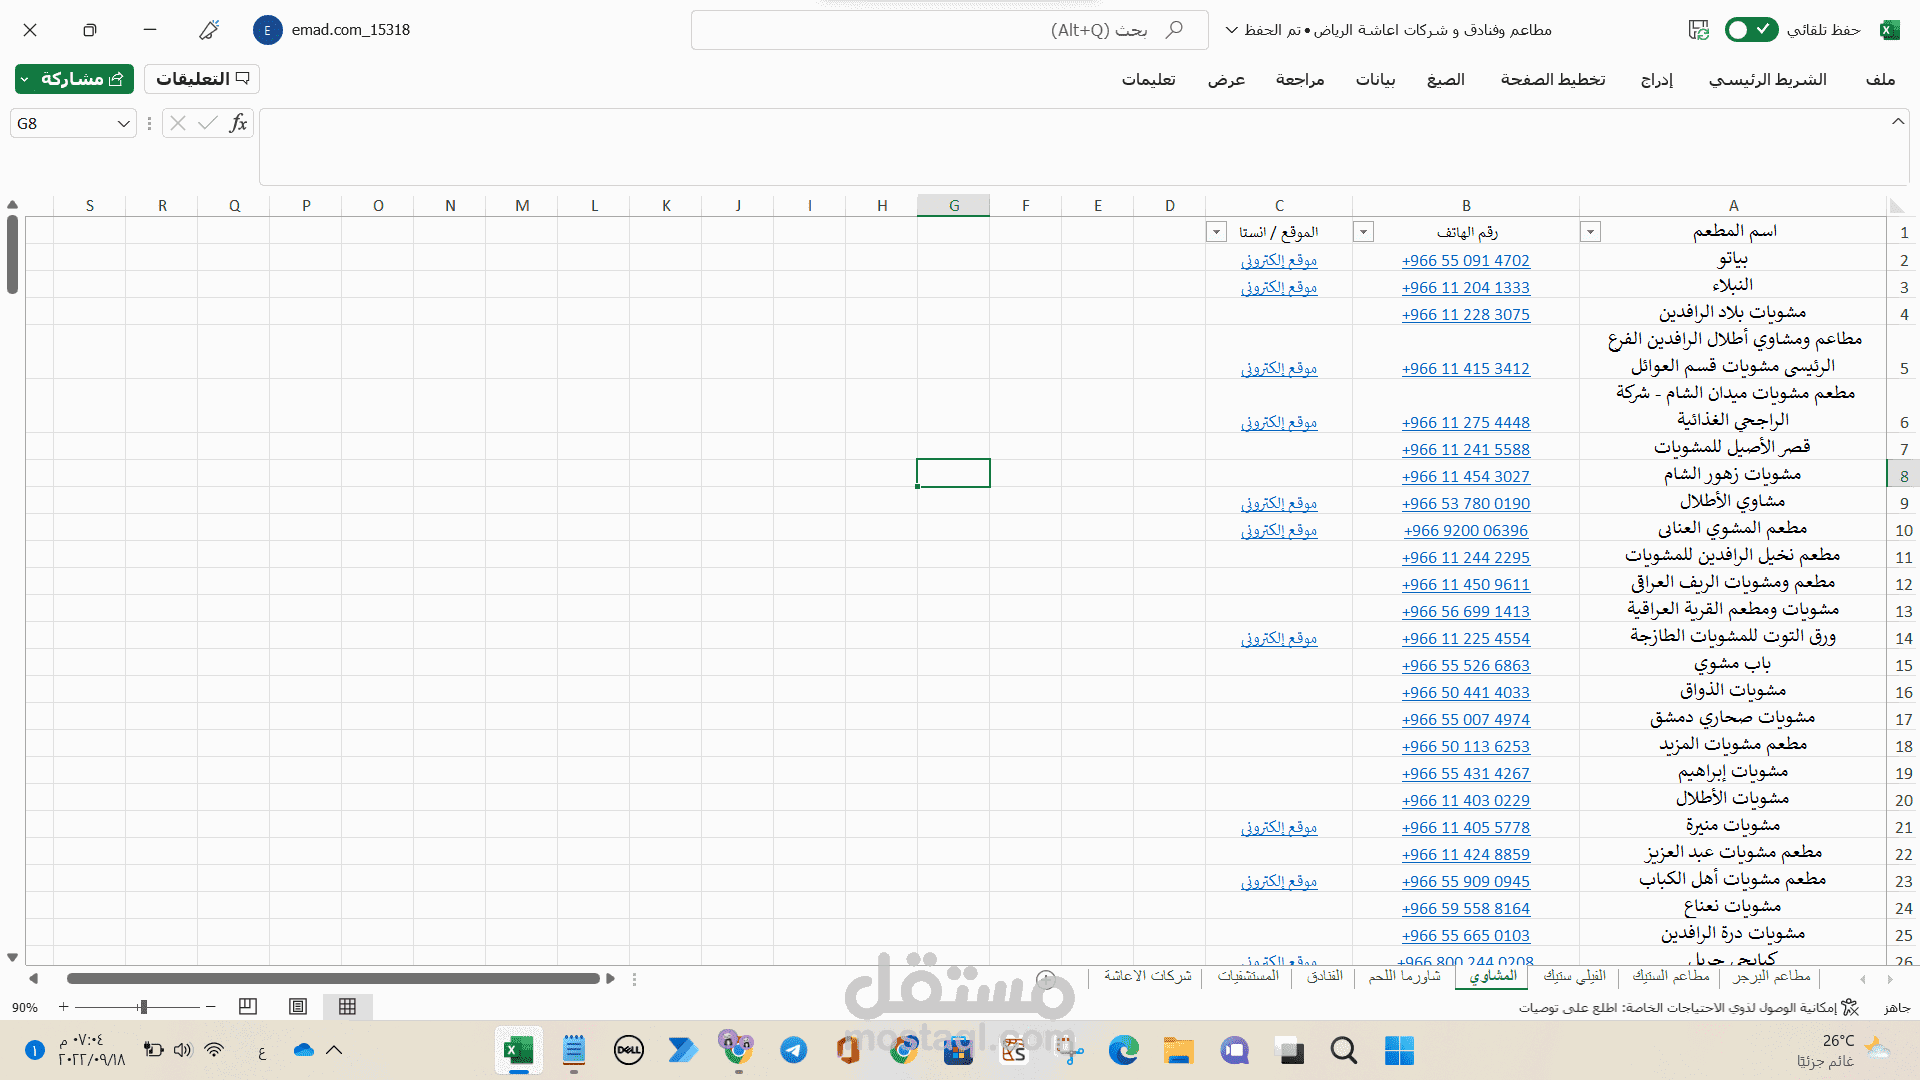Open the insert function fx button
The image size is (1920, 1080).
pyautogui.click(x=238, y=123)
